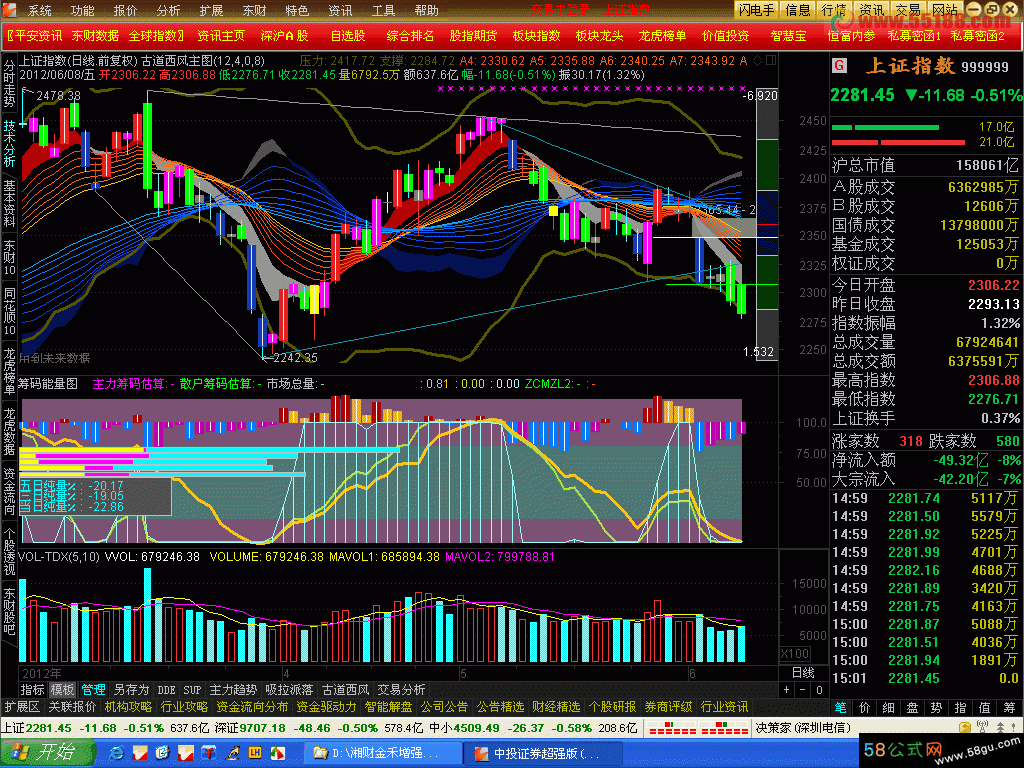The image size is (1024, 768).
Task: Select 主力趋势 indicator tab
Action: (233, 690)
